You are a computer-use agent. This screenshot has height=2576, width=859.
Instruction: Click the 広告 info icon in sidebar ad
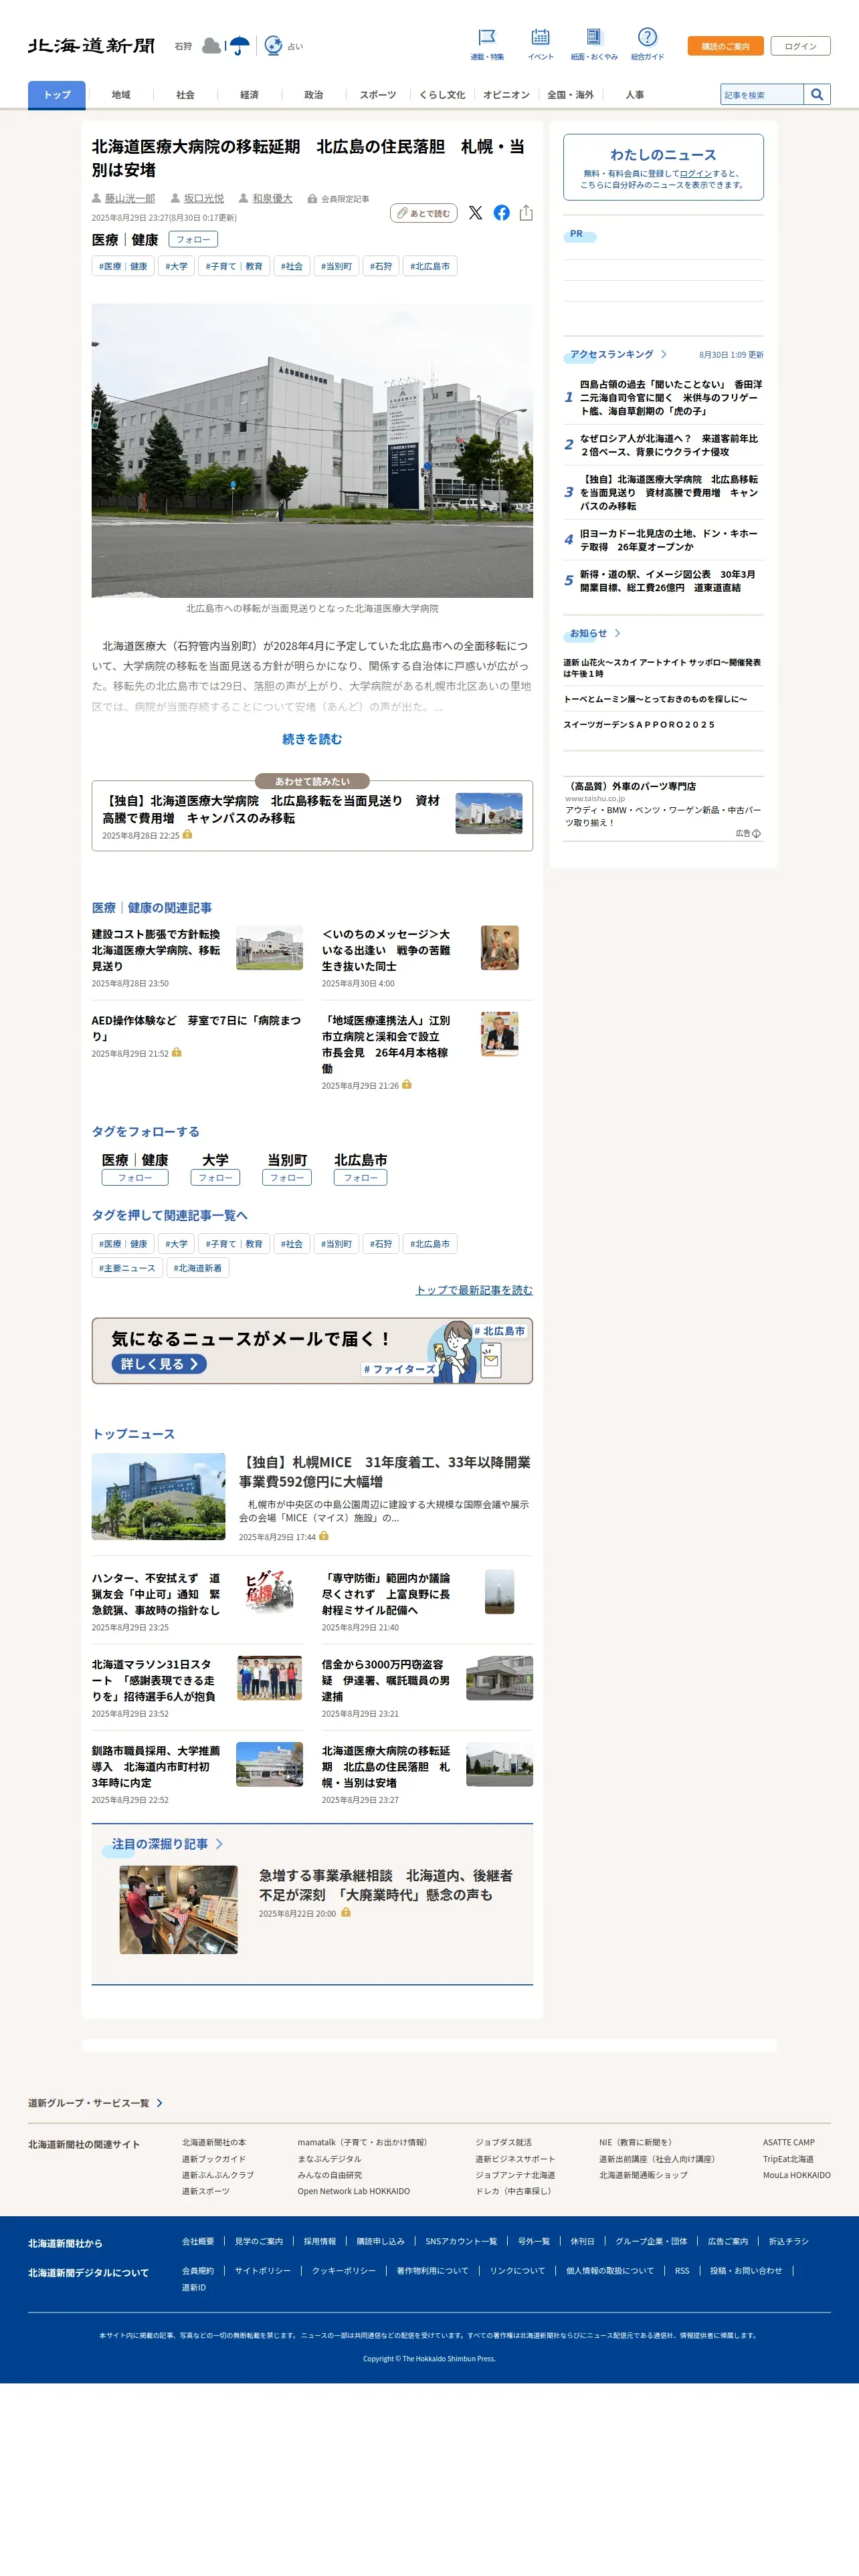coord(756,833)
